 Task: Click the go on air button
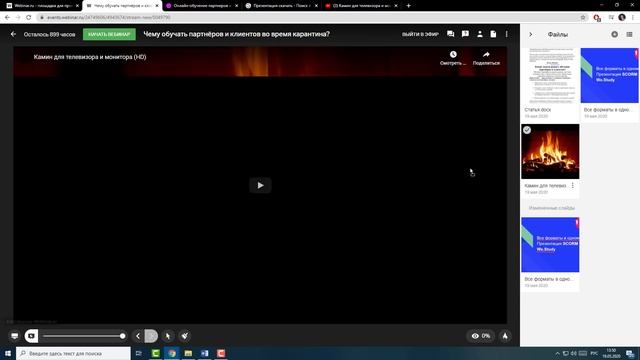pos(420,34)
